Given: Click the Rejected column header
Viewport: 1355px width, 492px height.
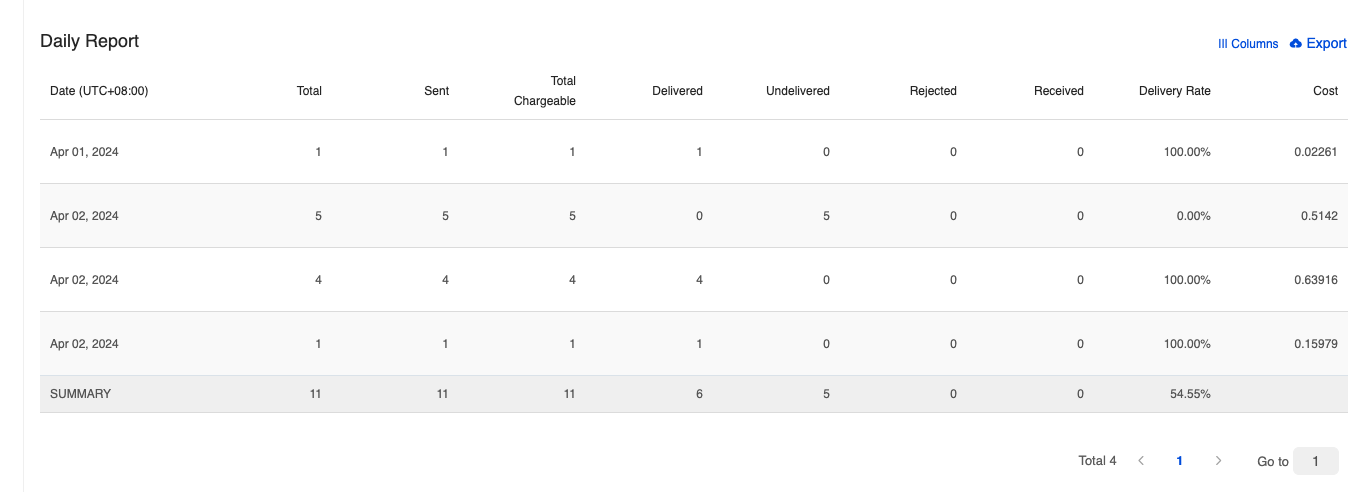Looking at the screenshot, I should 932,91.
